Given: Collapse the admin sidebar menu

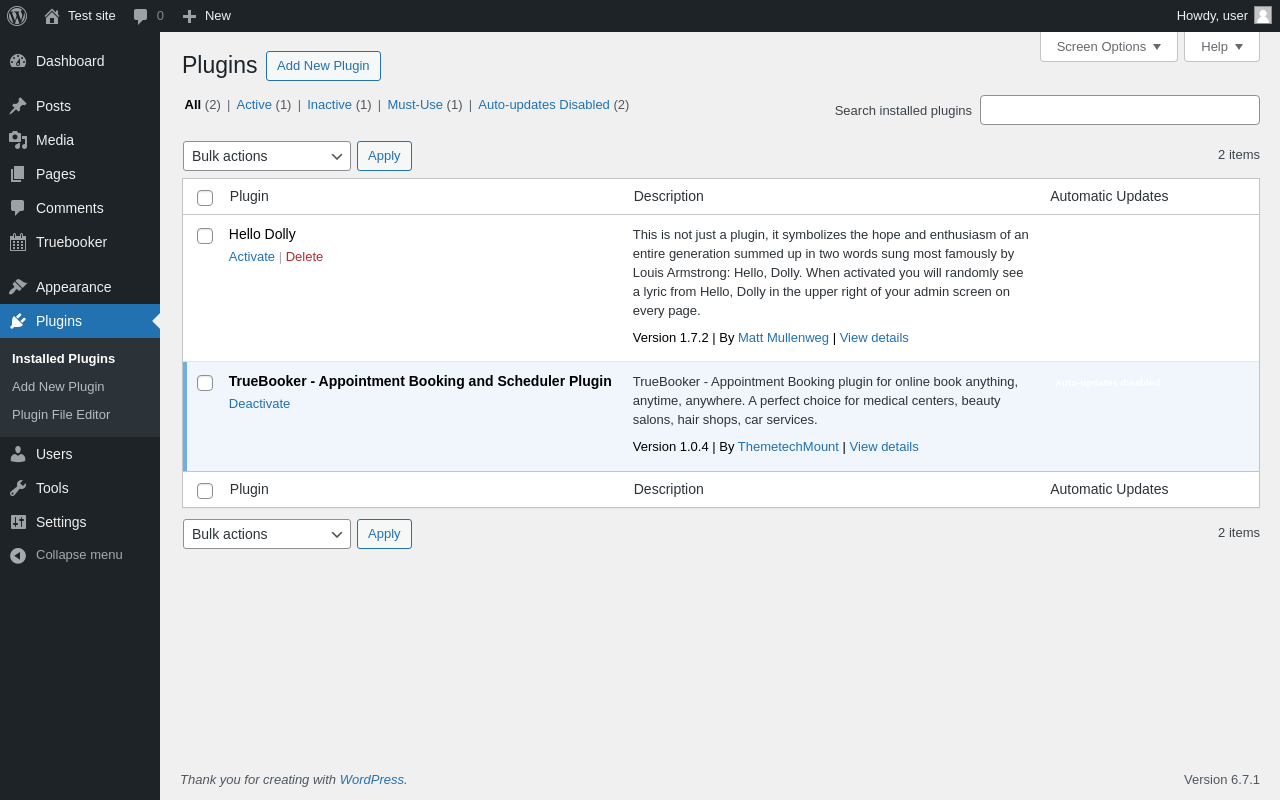Looking at the screenshot, I should (66, 555).
